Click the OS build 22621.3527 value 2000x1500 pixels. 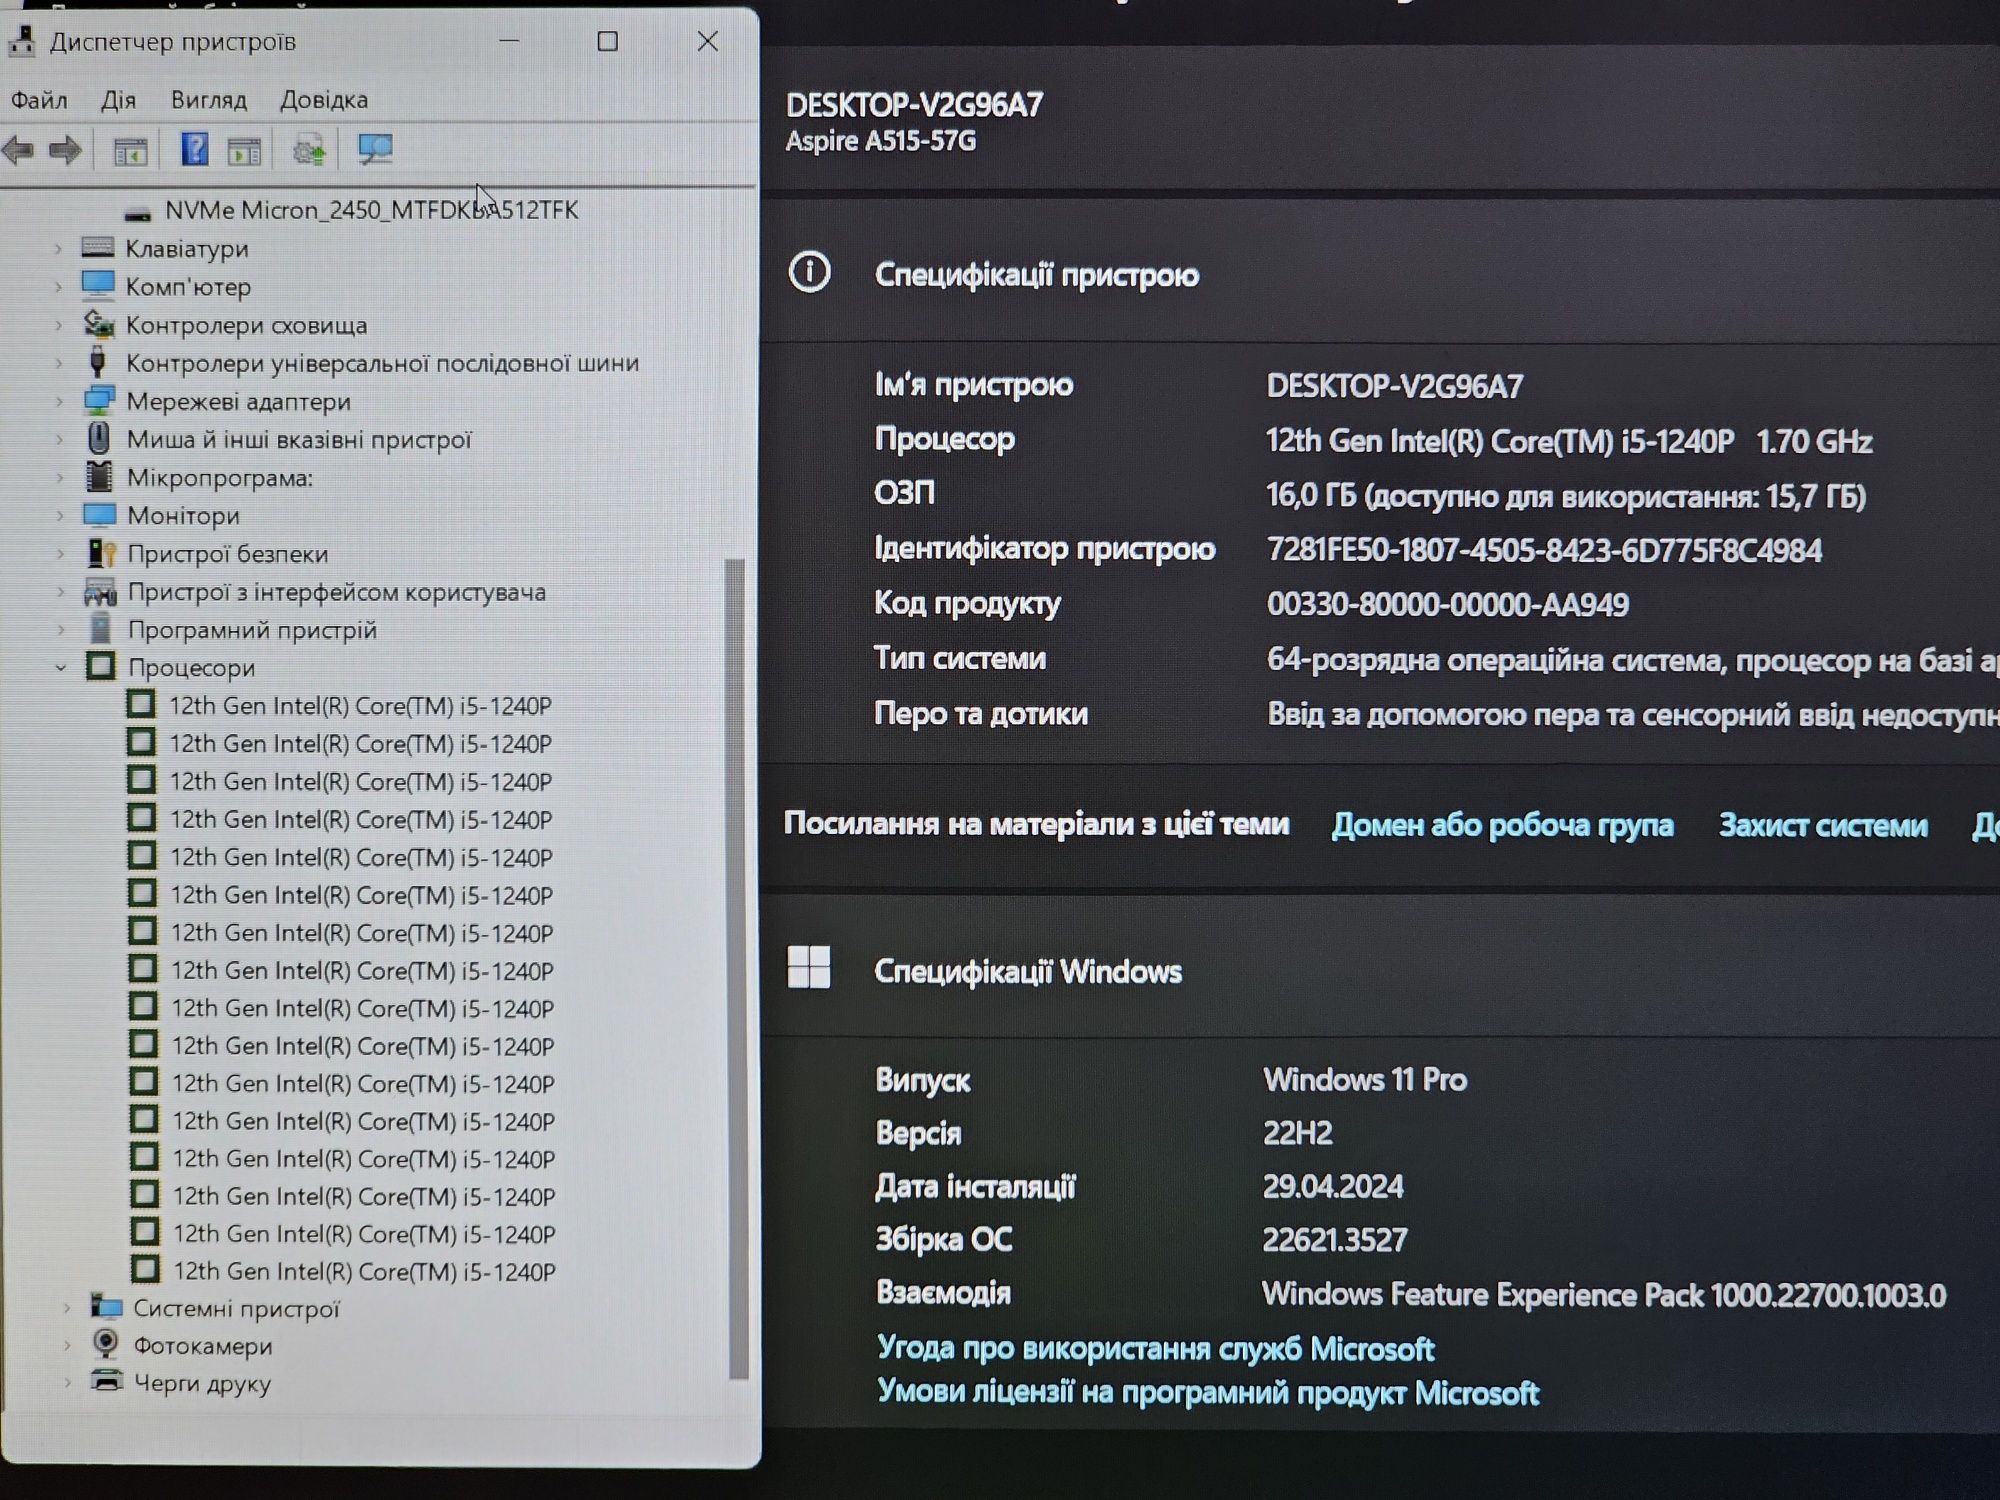click(x=1334, y=1240)
